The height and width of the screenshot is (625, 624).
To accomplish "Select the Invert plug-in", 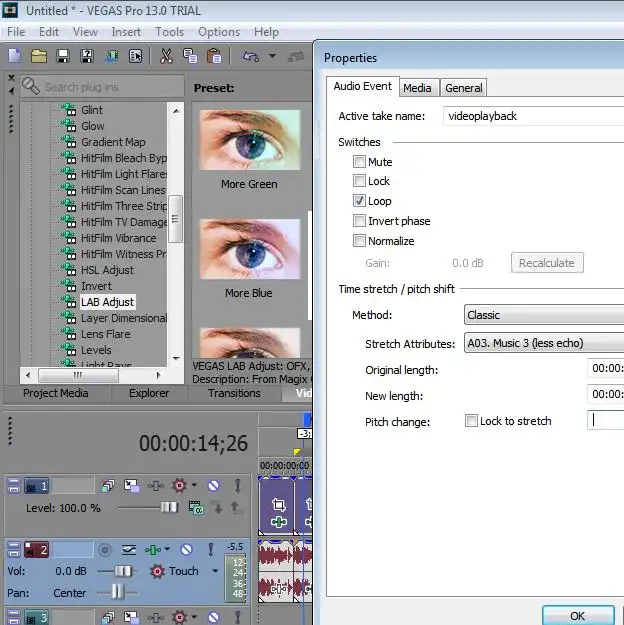I will click(x=96, y=286).
